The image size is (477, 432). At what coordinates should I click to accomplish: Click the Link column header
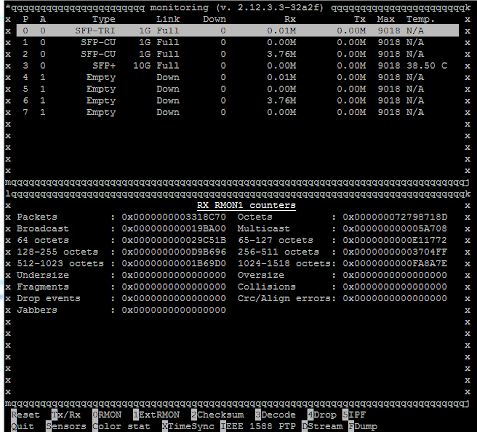tap(168, 19)
